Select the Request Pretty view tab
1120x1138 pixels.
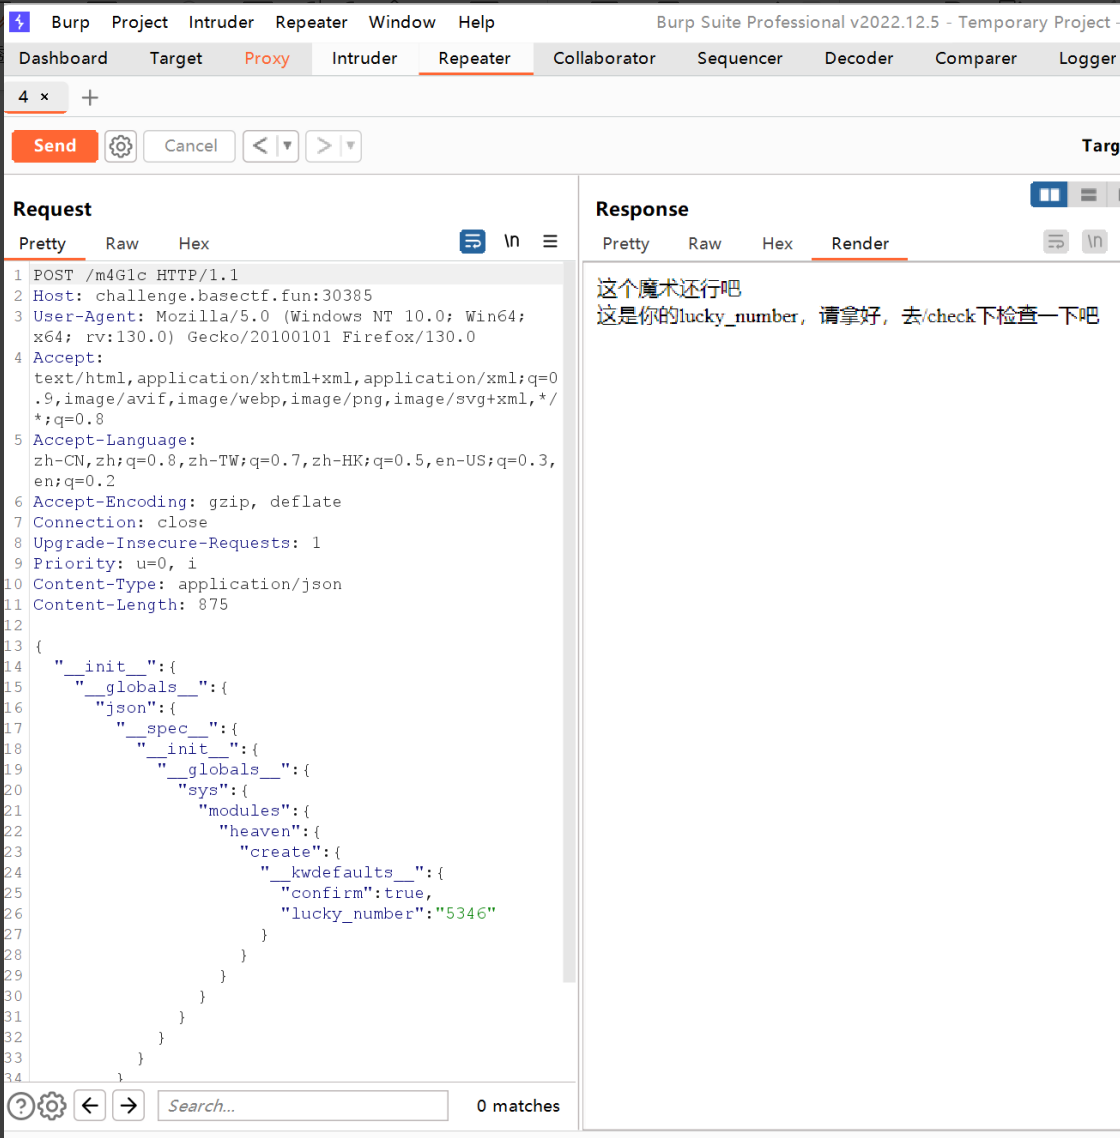tap(42, 244)
